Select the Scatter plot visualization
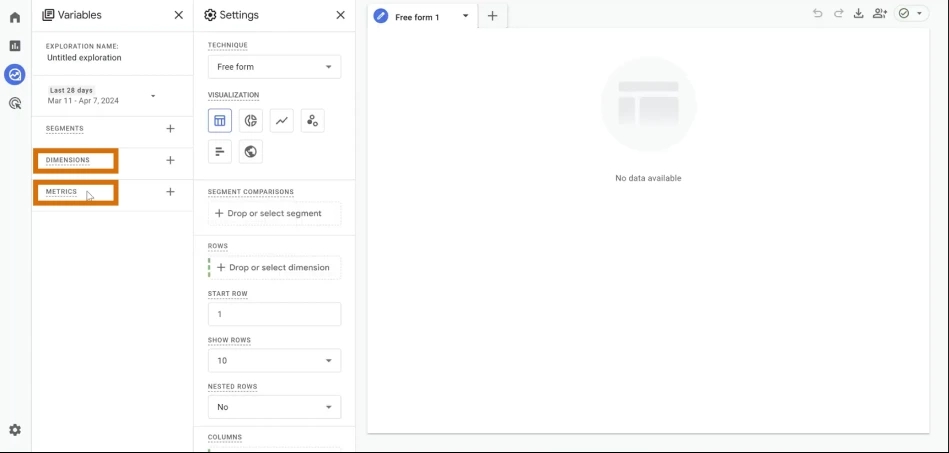The height and width of the screenshot is (453, 949). coord(312,121)
